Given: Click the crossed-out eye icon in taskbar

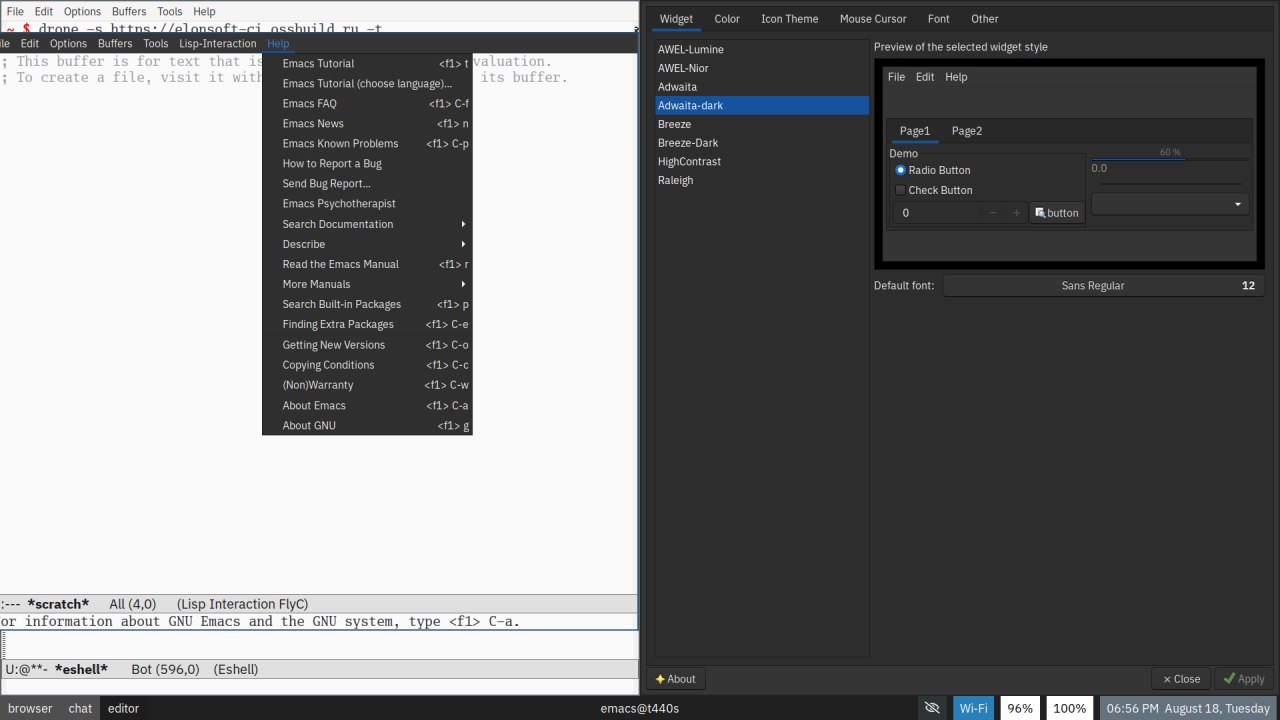Looking at the screenshot, I should 932,708.
